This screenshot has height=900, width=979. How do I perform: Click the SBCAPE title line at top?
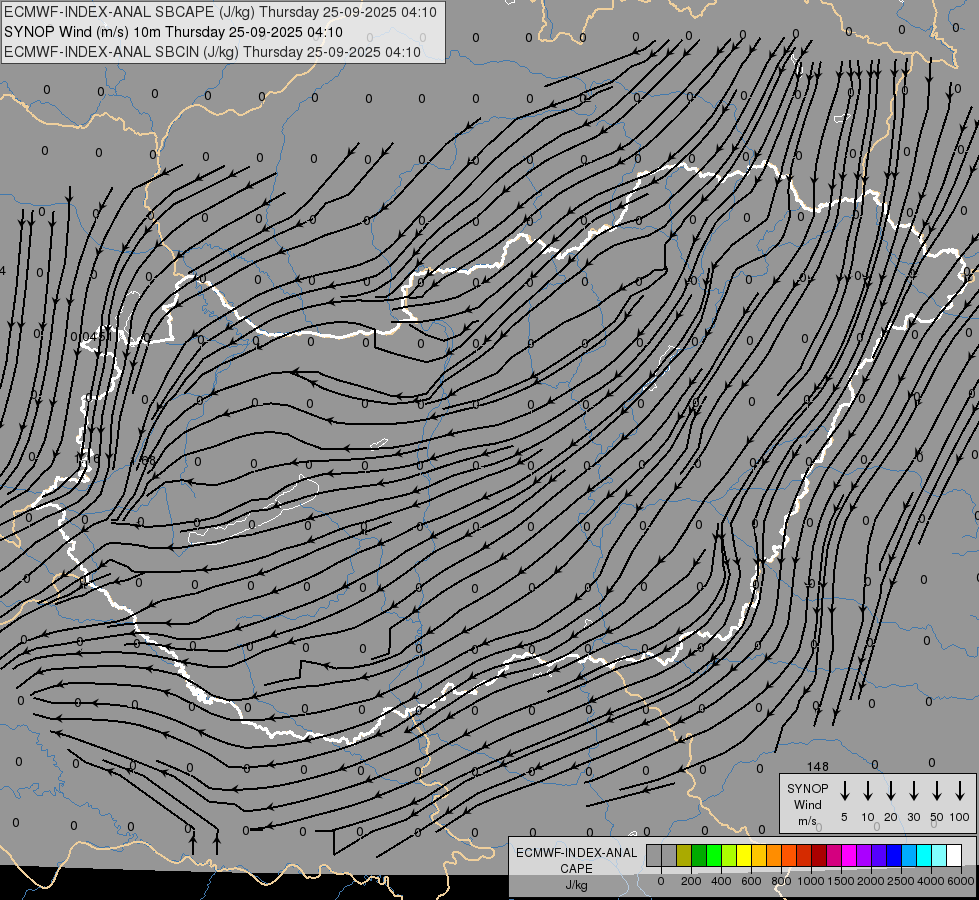221,12
